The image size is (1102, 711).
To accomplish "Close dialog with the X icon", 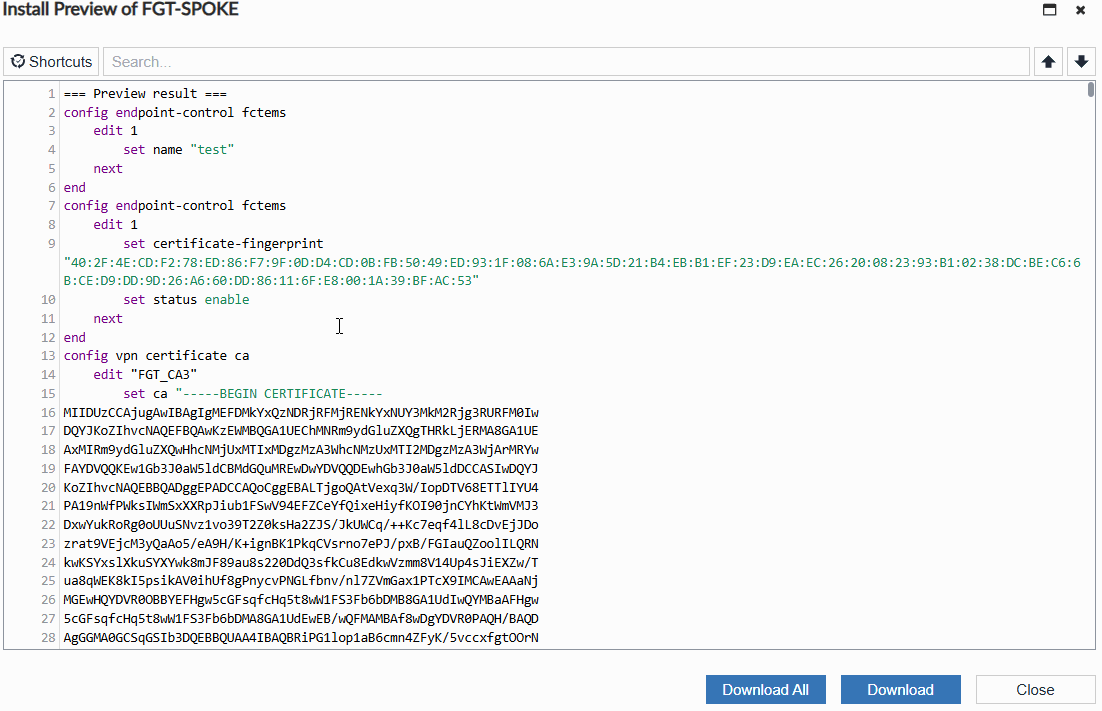I will 1080,10.
